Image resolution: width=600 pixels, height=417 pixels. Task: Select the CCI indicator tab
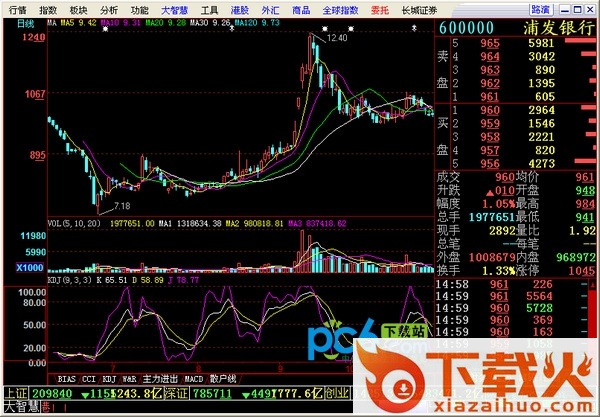click(x=89, y=379)
